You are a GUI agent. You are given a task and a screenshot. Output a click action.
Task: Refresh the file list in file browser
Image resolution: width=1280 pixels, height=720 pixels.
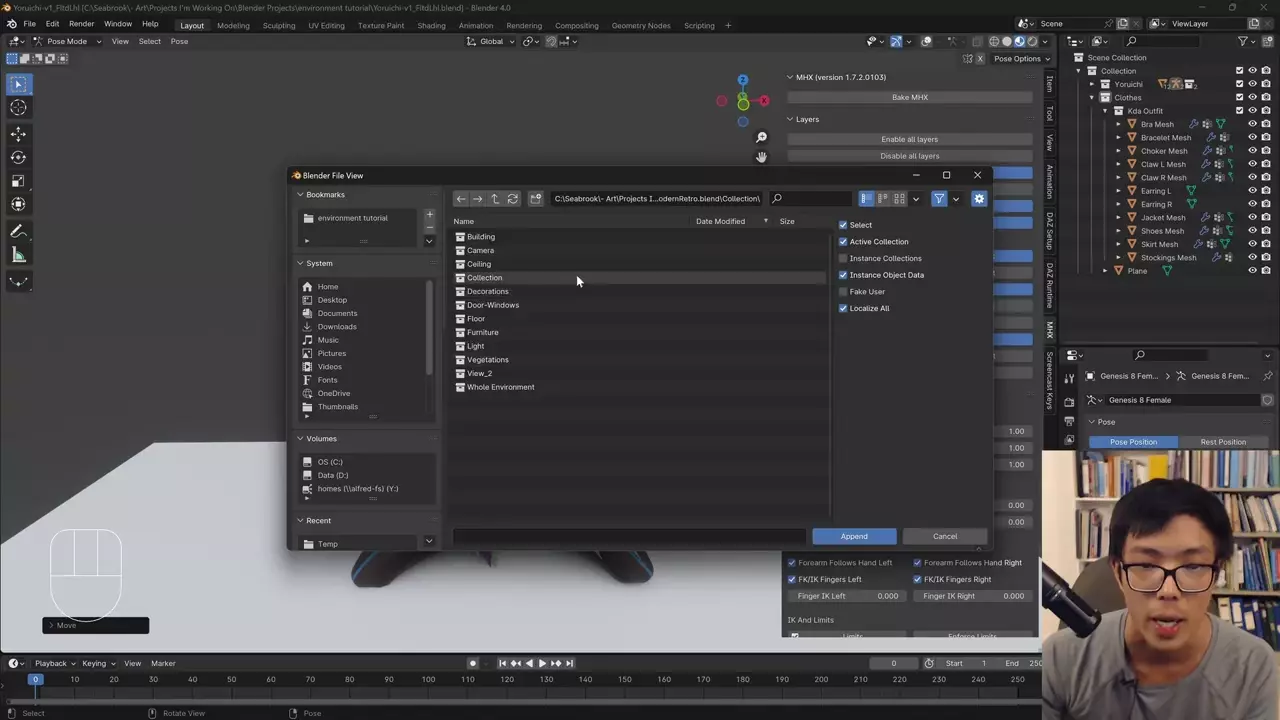(x=513, y=199)
